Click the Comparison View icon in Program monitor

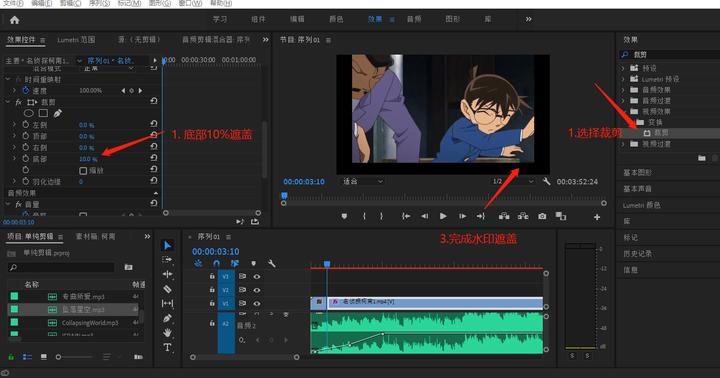561,216
